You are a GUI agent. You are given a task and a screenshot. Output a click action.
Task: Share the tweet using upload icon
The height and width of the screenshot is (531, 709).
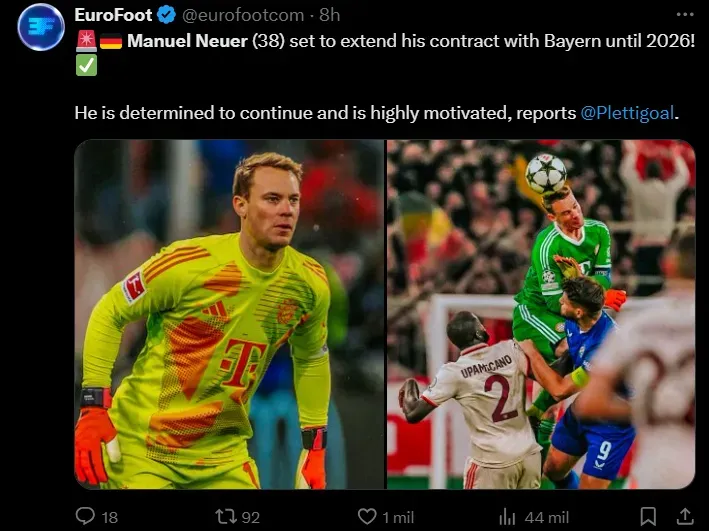(685, 516)
